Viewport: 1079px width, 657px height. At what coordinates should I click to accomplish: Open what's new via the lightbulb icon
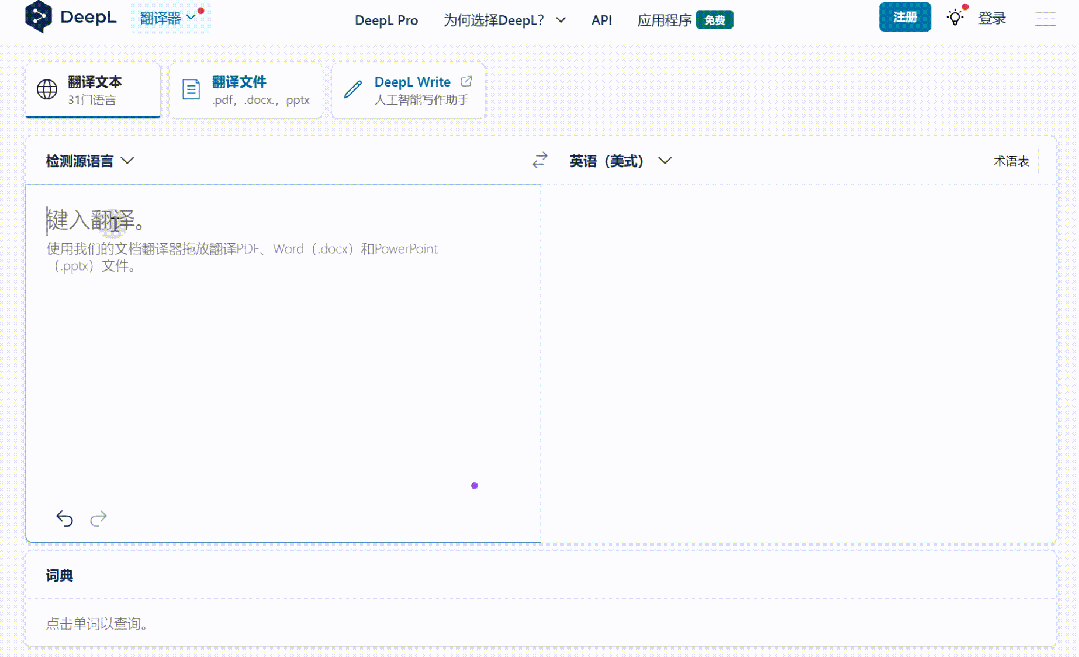[953, 17]
